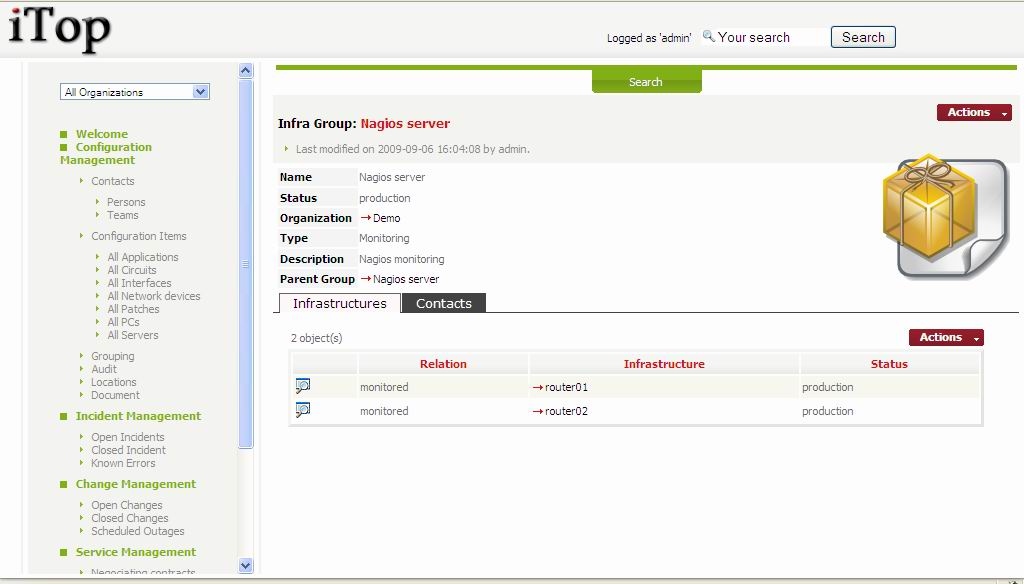Select All Network devices in the sidebar

pyautogui.click(x=154, y=296)
